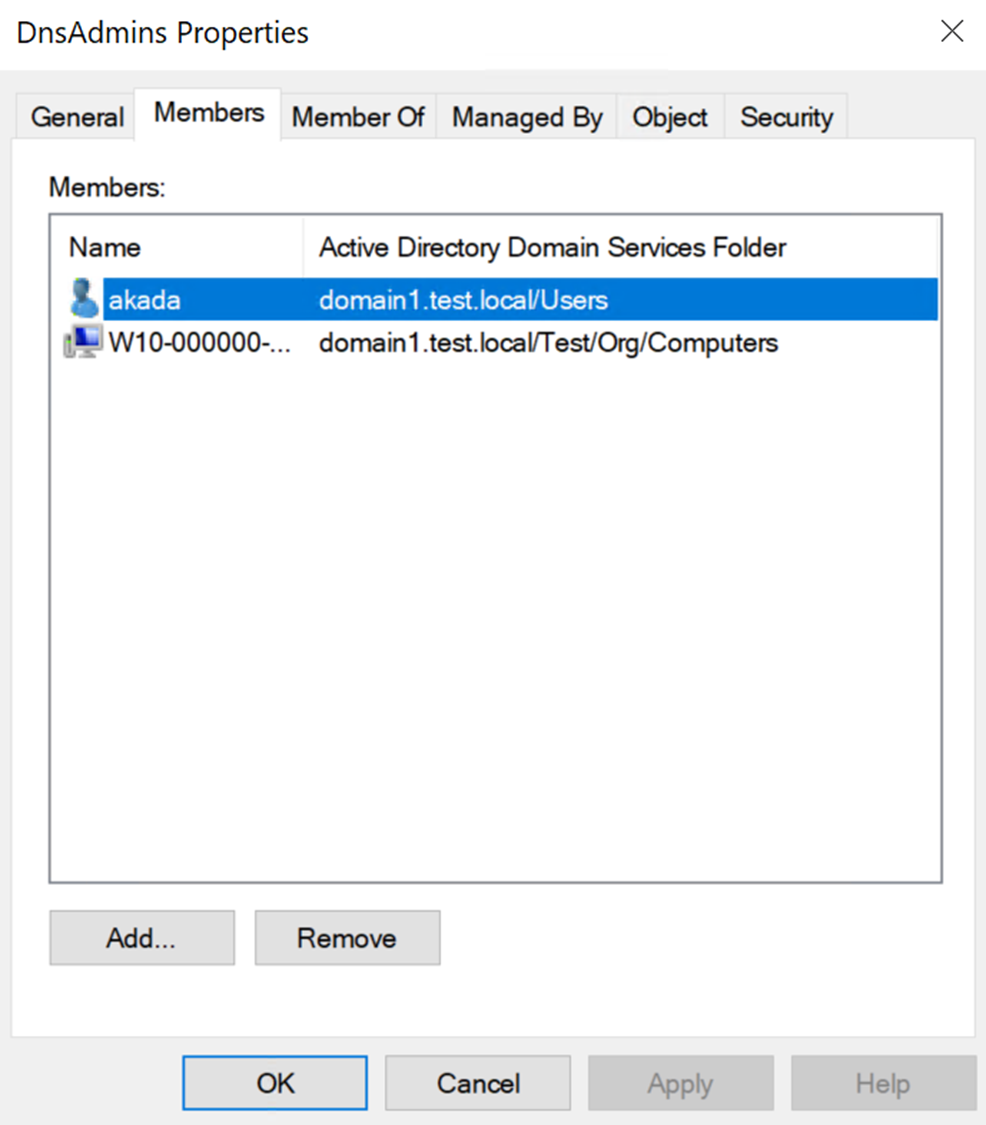Click the Active Directory Domain Services Folder header
The width and height of the screenshot is (986, 1125).
552,247
